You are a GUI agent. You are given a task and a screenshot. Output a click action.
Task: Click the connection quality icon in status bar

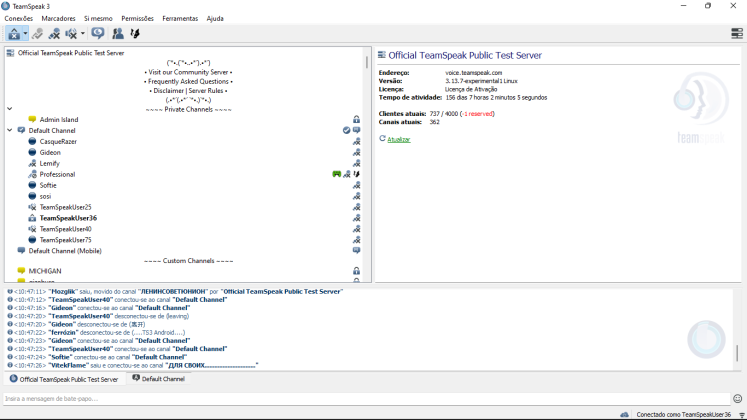click(x=742, y=415)
